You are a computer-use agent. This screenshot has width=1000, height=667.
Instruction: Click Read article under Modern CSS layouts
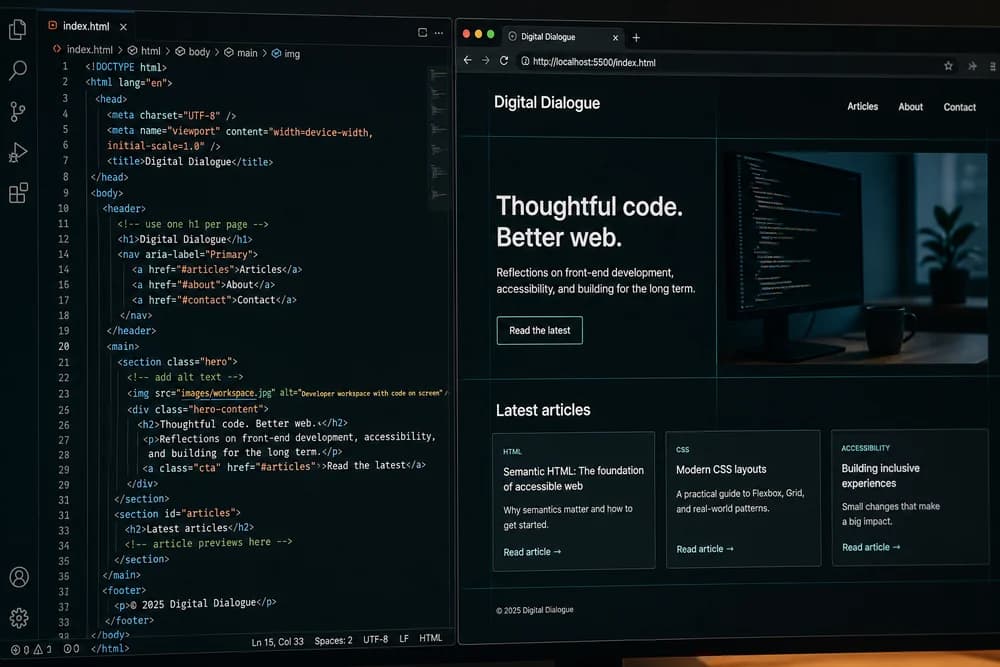click(x=705, y=549)
